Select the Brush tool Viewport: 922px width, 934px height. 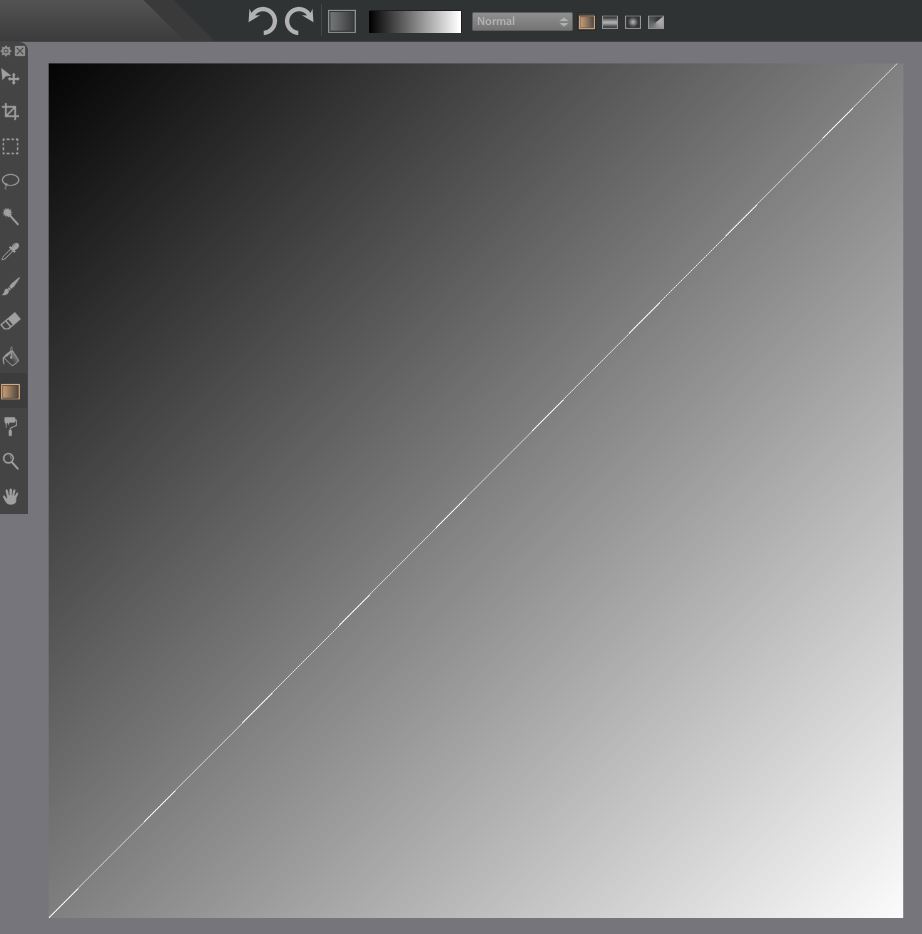coord(11,287)
